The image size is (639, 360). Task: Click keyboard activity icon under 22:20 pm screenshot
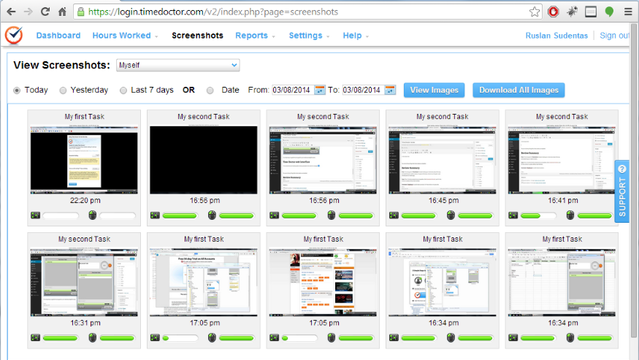(x=35, y=215)
